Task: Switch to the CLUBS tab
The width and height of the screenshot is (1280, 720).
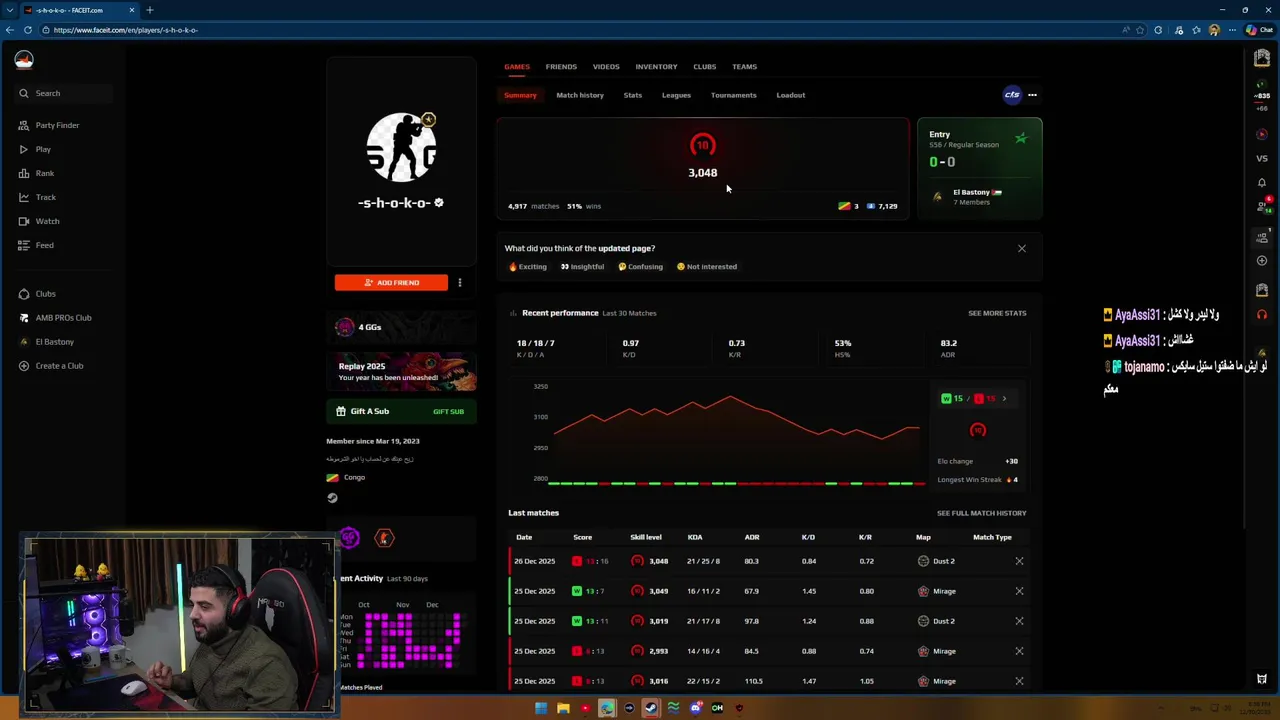Action: pos(704,66)
